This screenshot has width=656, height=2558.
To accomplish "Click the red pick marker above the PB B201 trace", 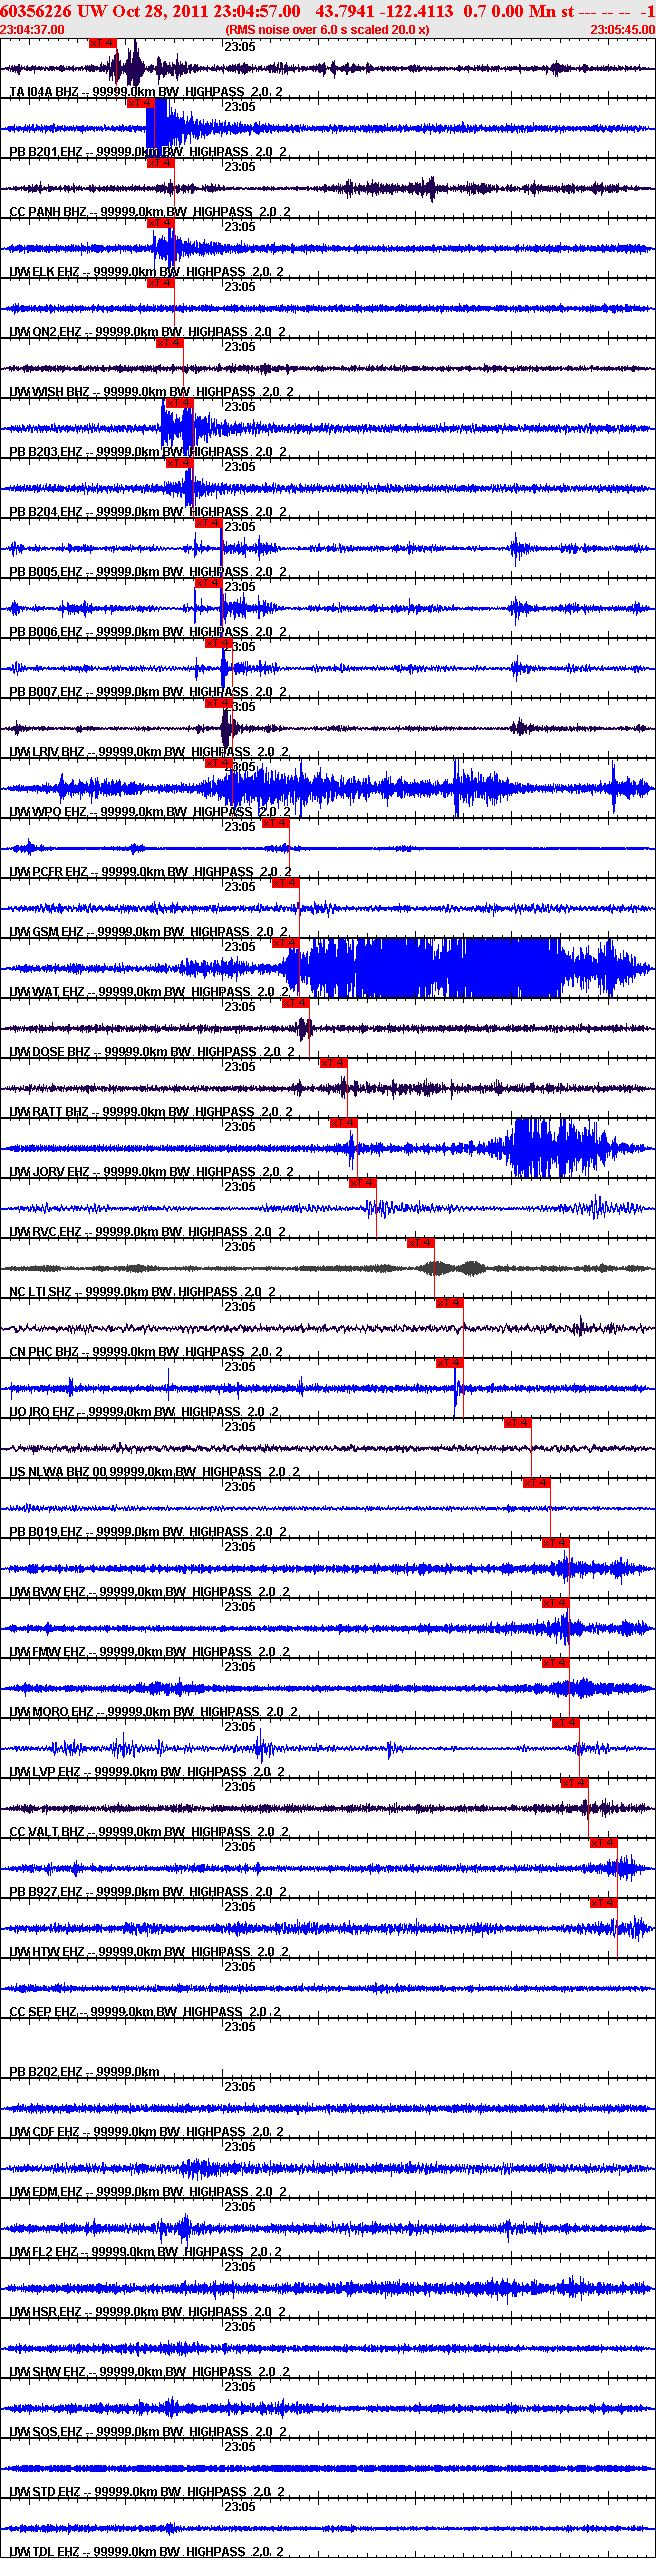I will point(141,103).
